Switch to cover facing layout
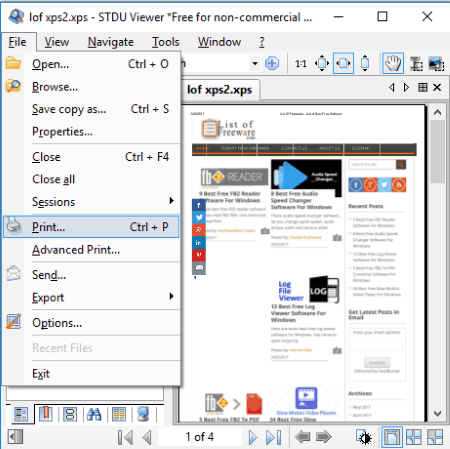This screenshot has width=450, height=449. coord(435,437)
